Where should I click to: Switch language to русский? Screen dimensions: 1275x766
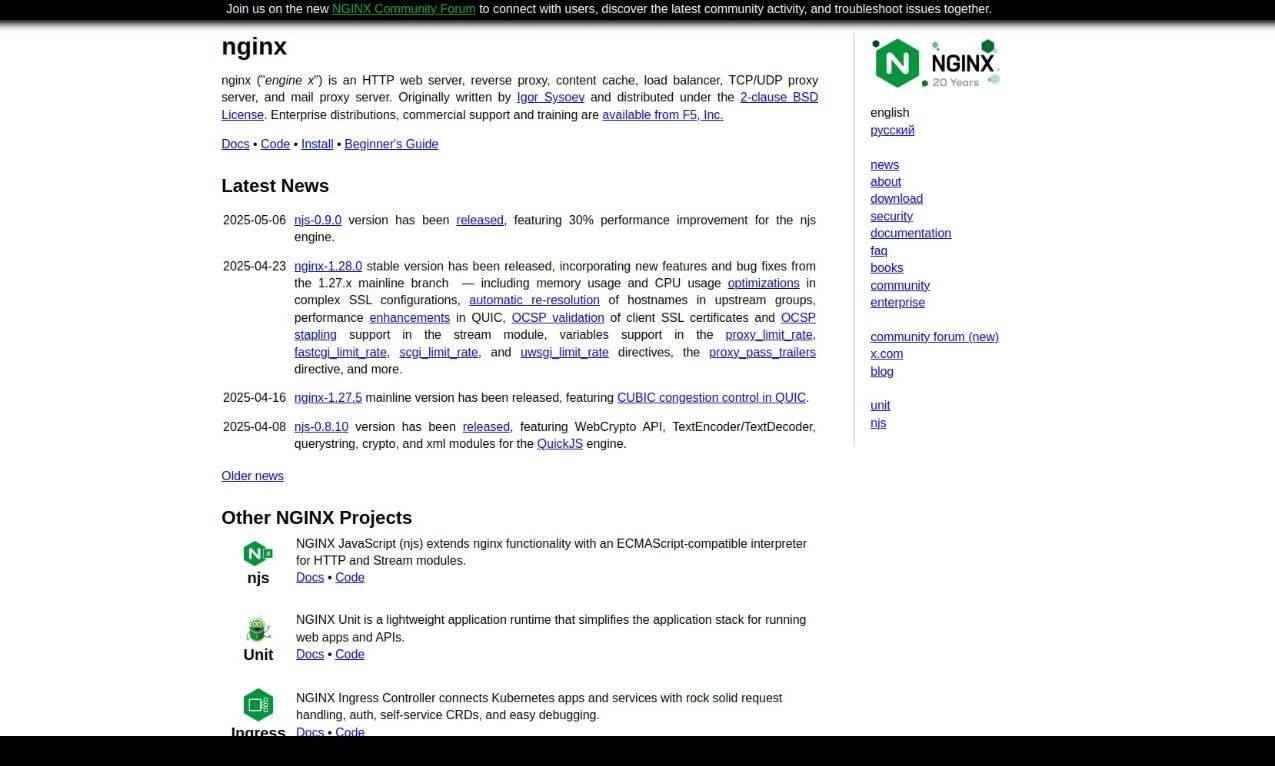892,130
